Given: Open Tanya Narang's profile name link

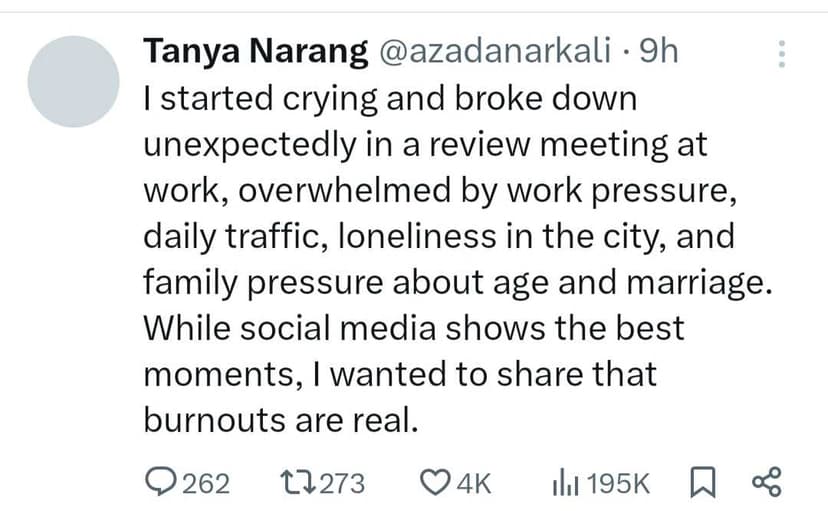Looking at the screenshot, I should coord(255,53).
